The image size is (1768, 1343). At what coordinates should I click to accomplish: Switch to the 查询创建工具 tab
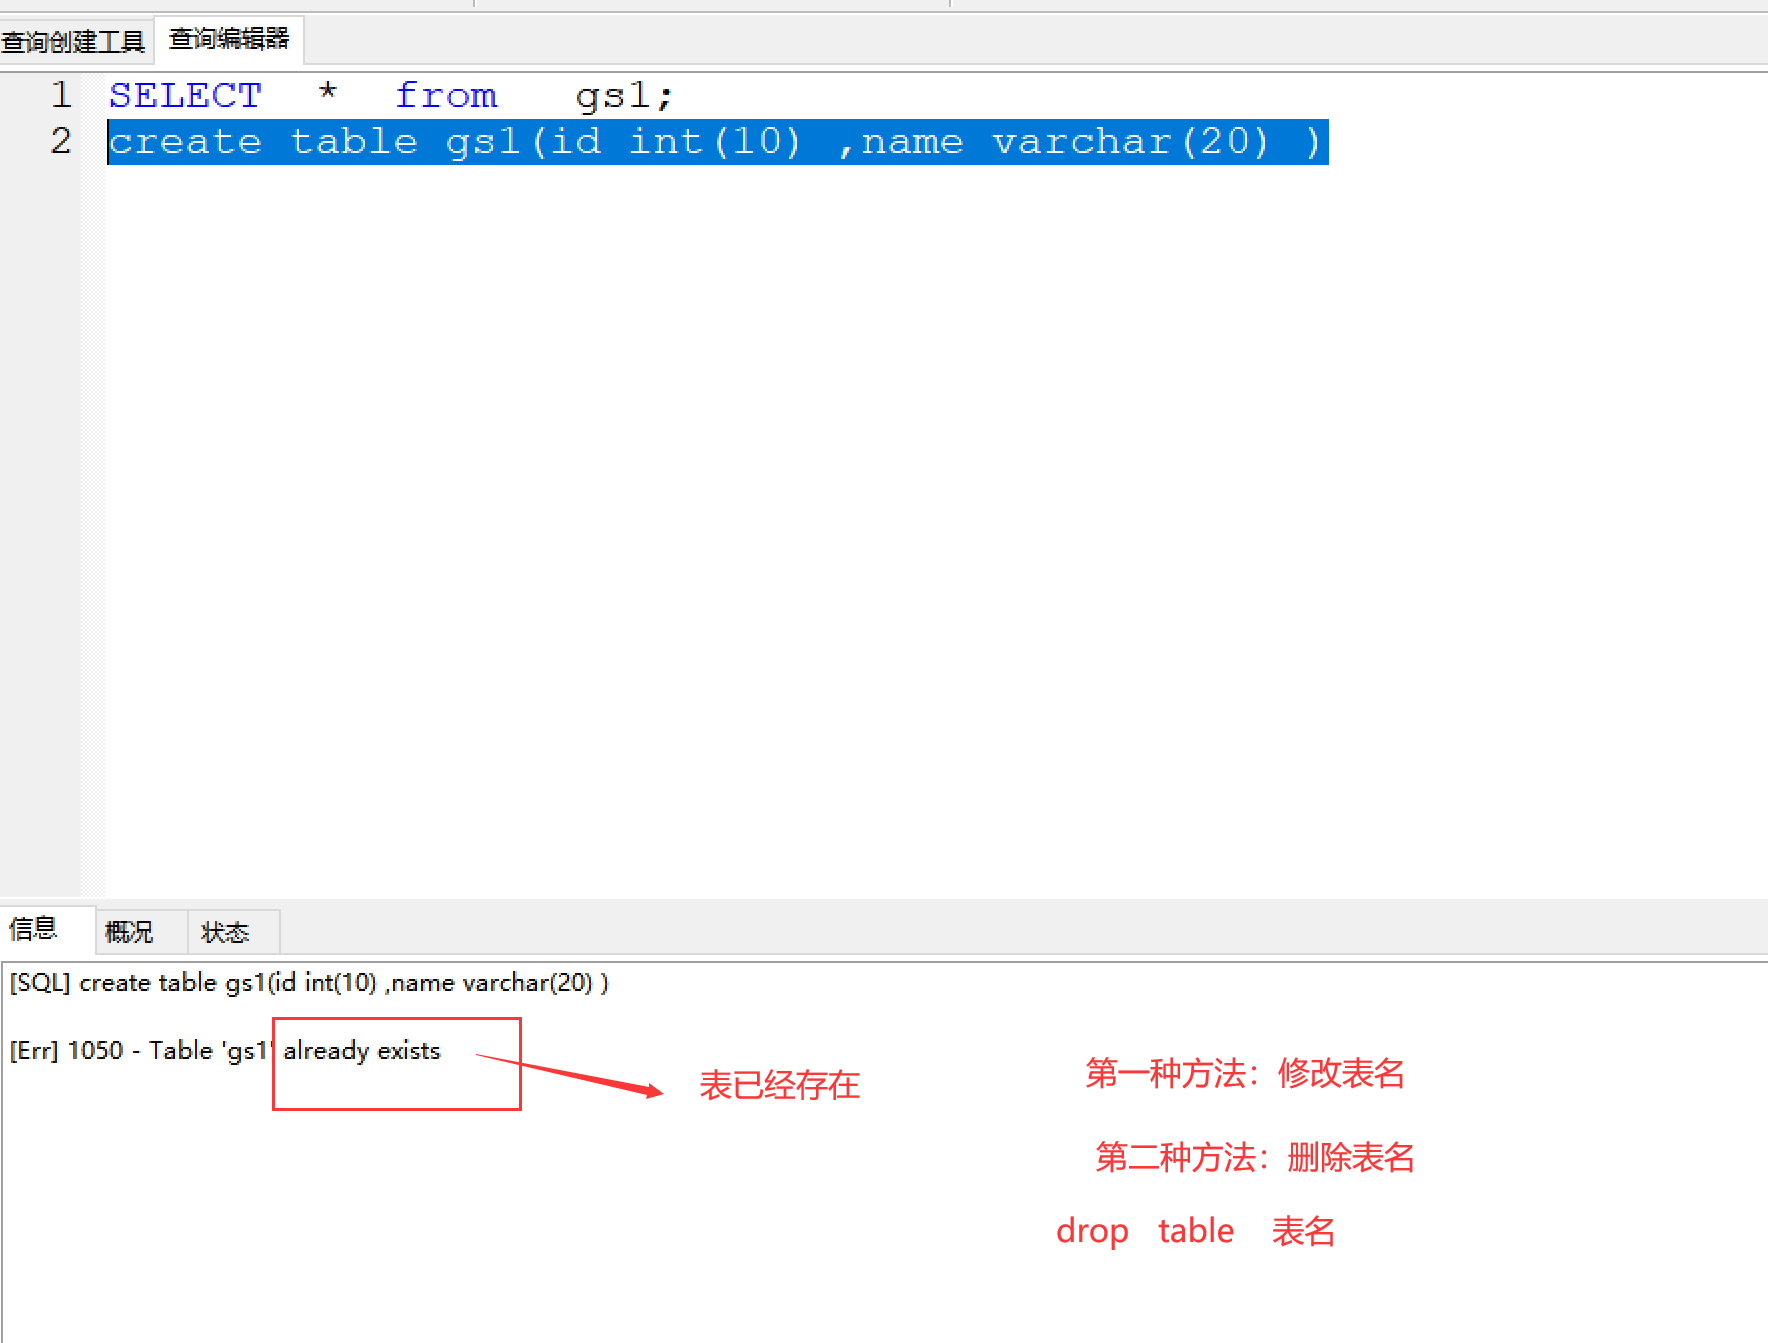[x=74, y=42]
